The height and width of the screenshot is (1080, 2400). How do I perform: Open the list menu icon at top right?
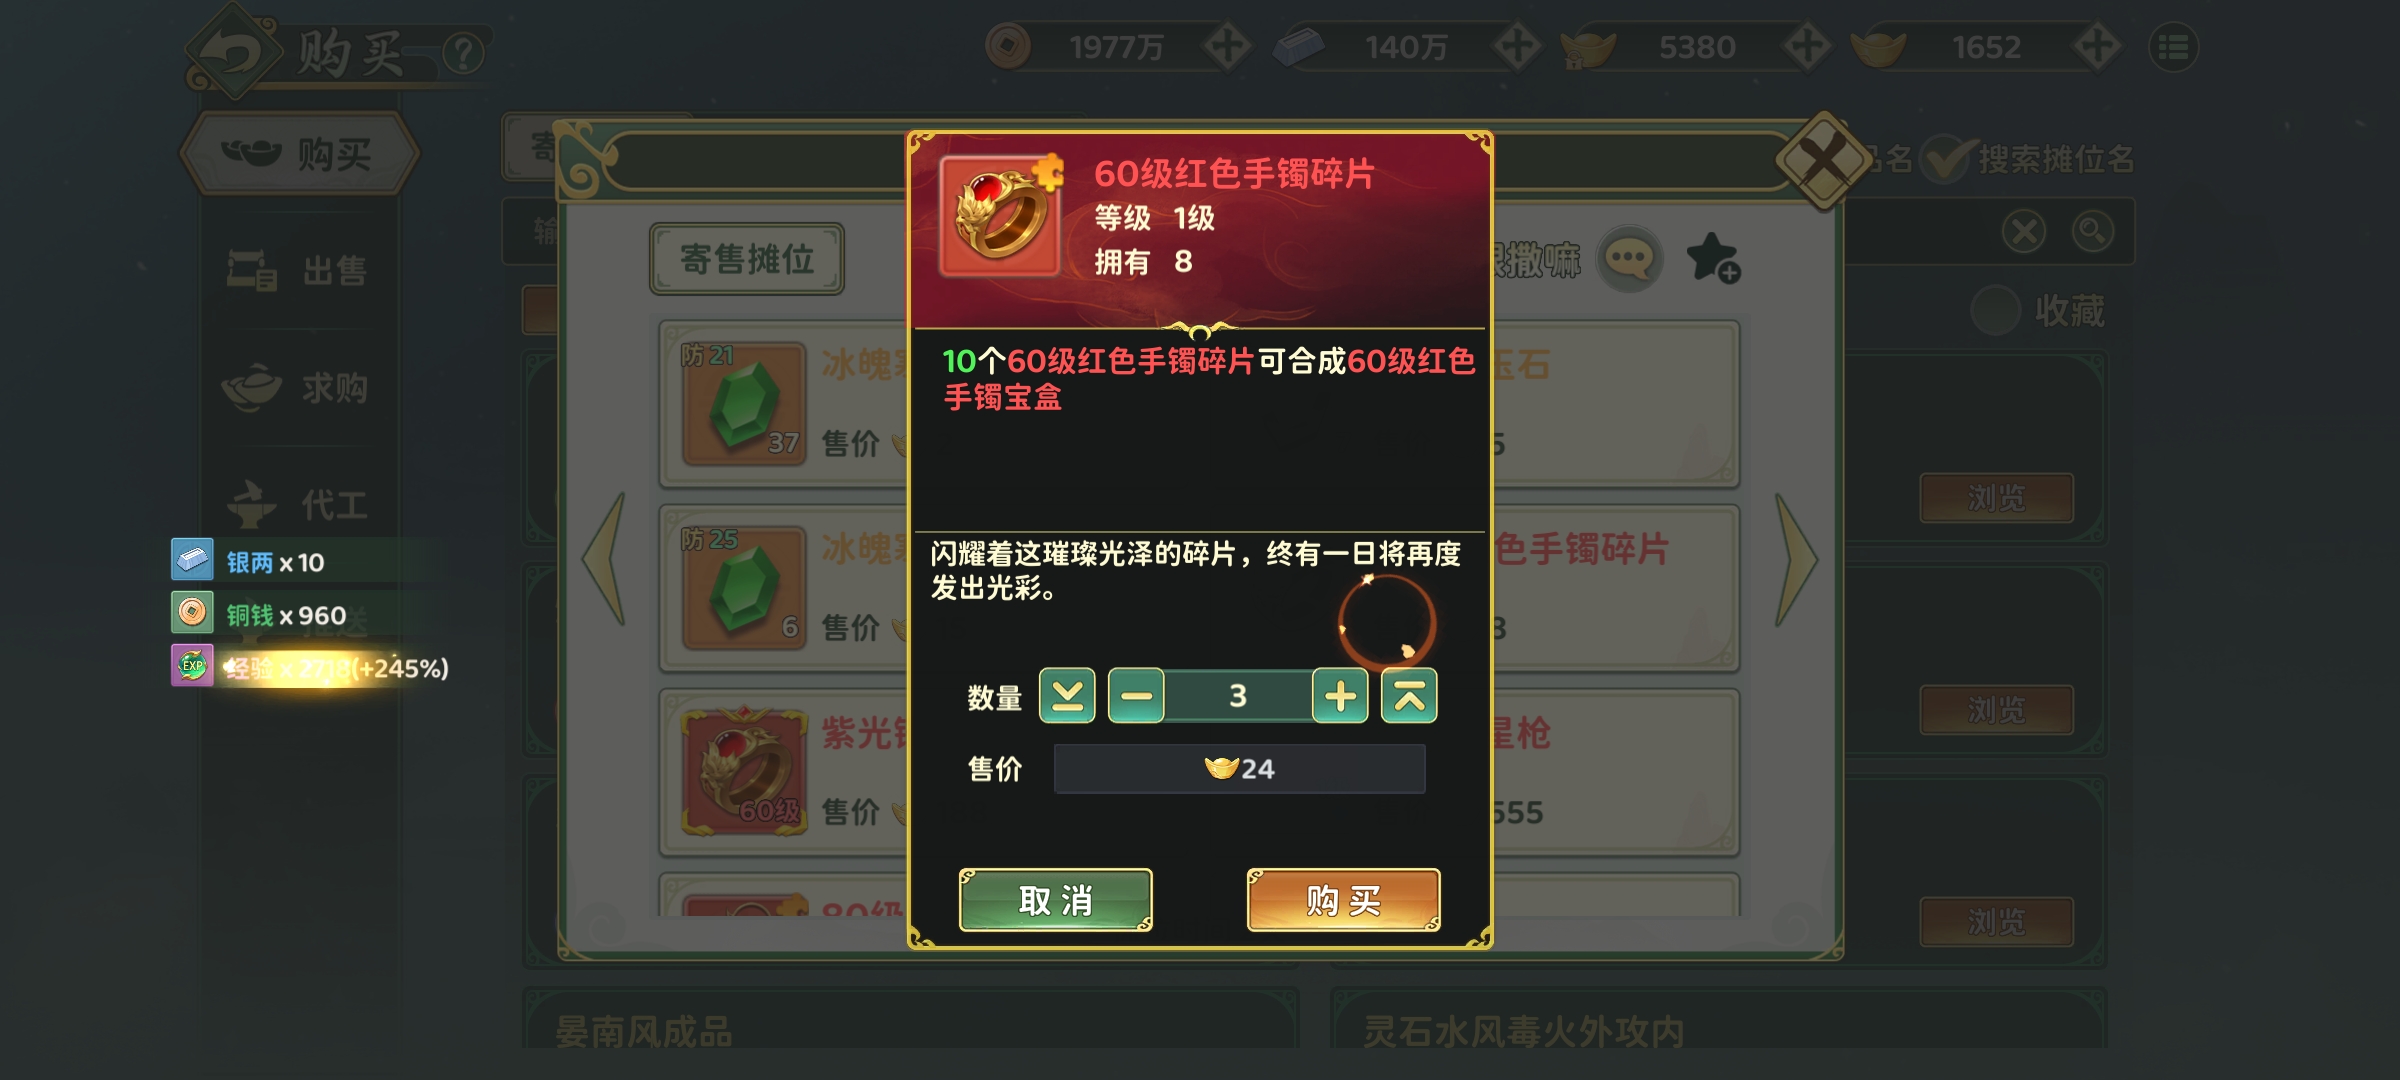click(2173, 48)
